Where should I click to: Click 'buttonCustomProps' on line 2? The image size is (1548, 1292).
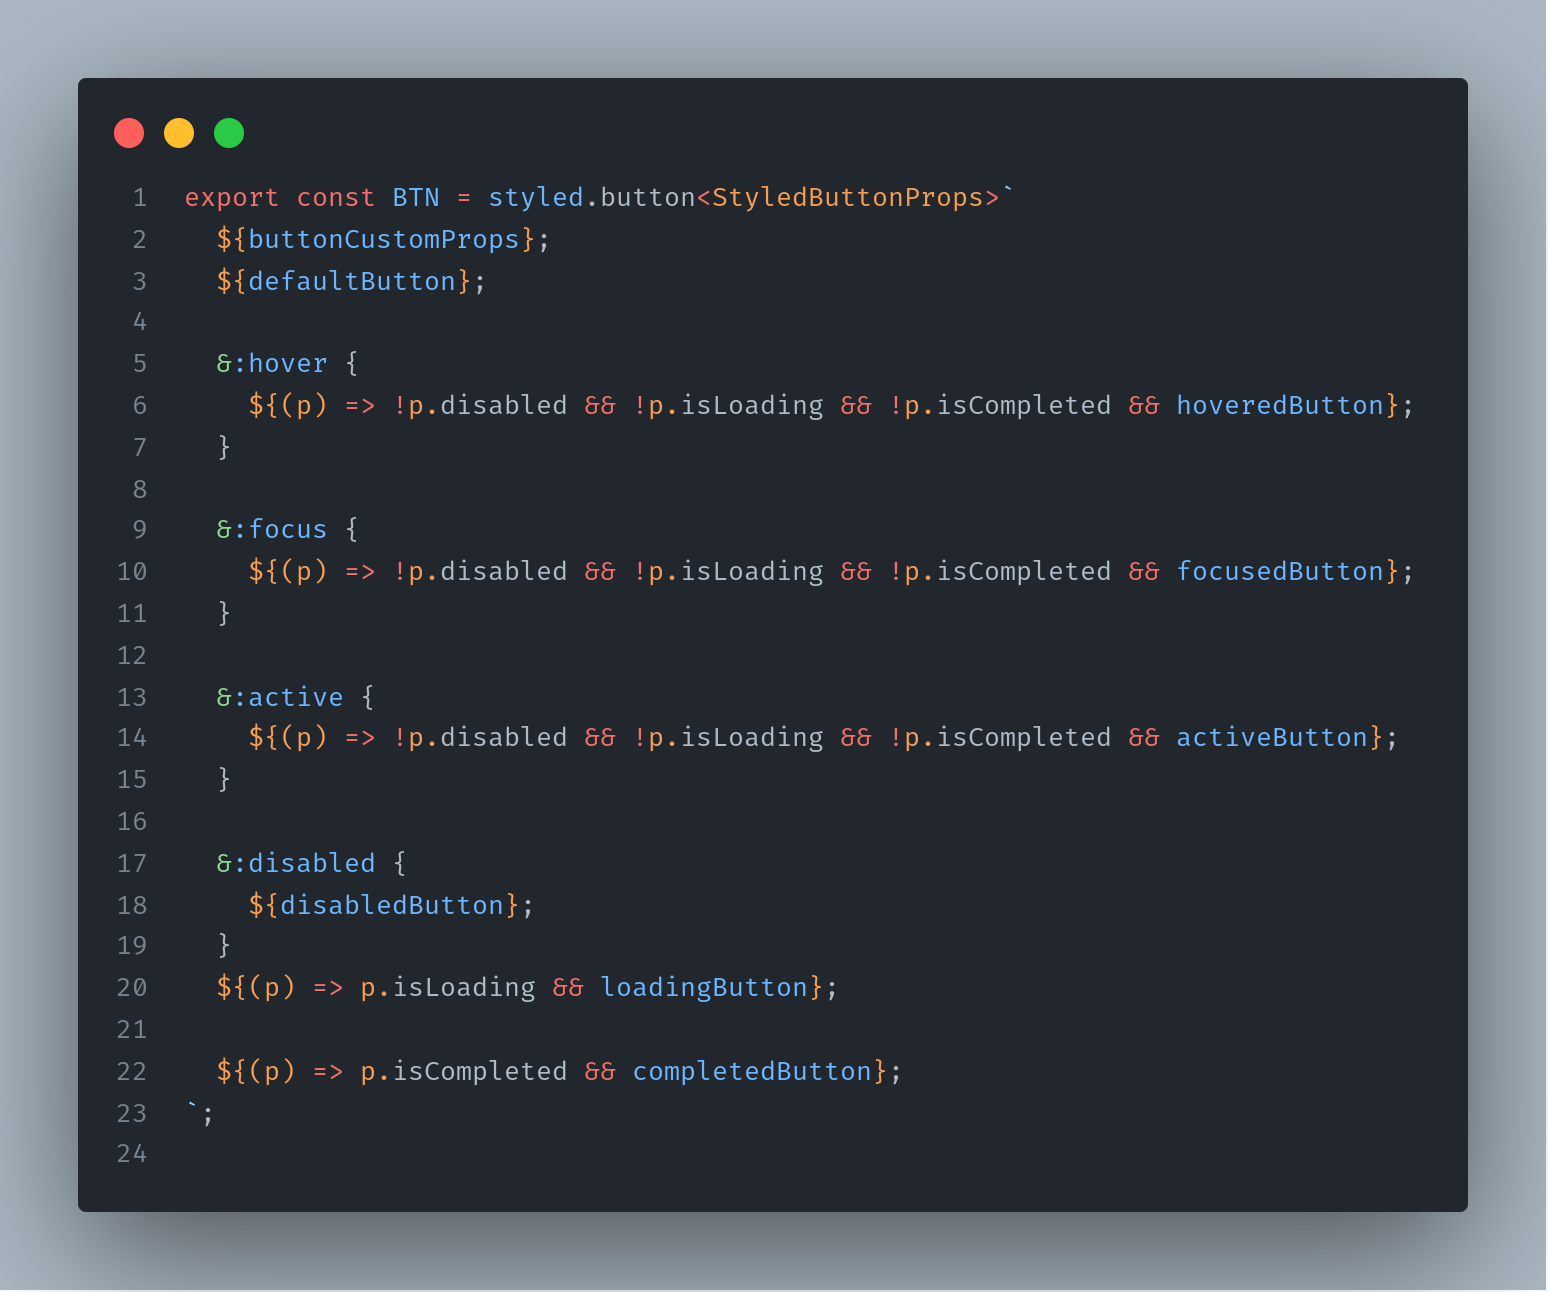384,240
